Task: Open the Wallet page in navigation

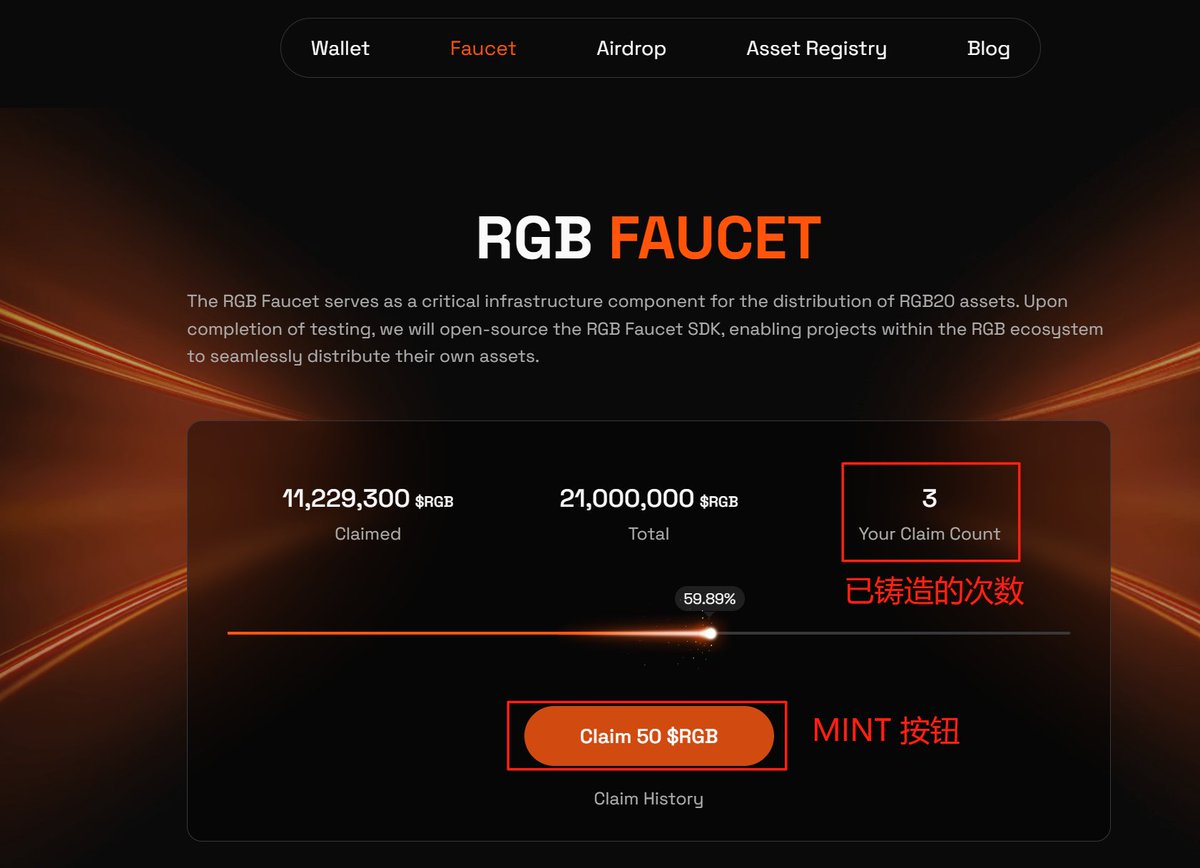Action: 340,48
